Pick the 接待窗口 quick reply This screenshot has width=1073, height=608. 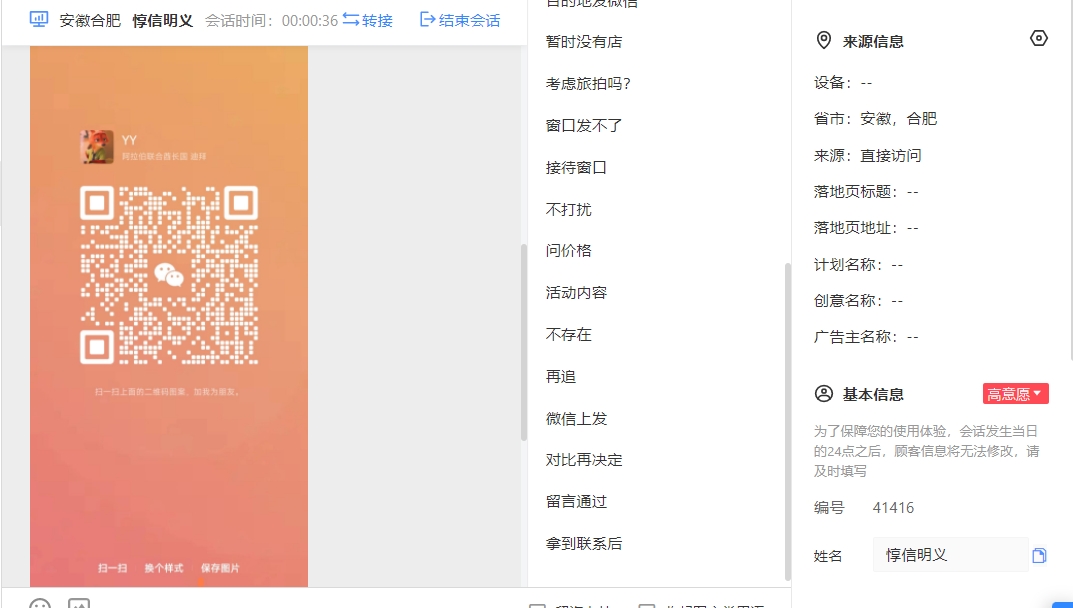(x=576, y=167)
